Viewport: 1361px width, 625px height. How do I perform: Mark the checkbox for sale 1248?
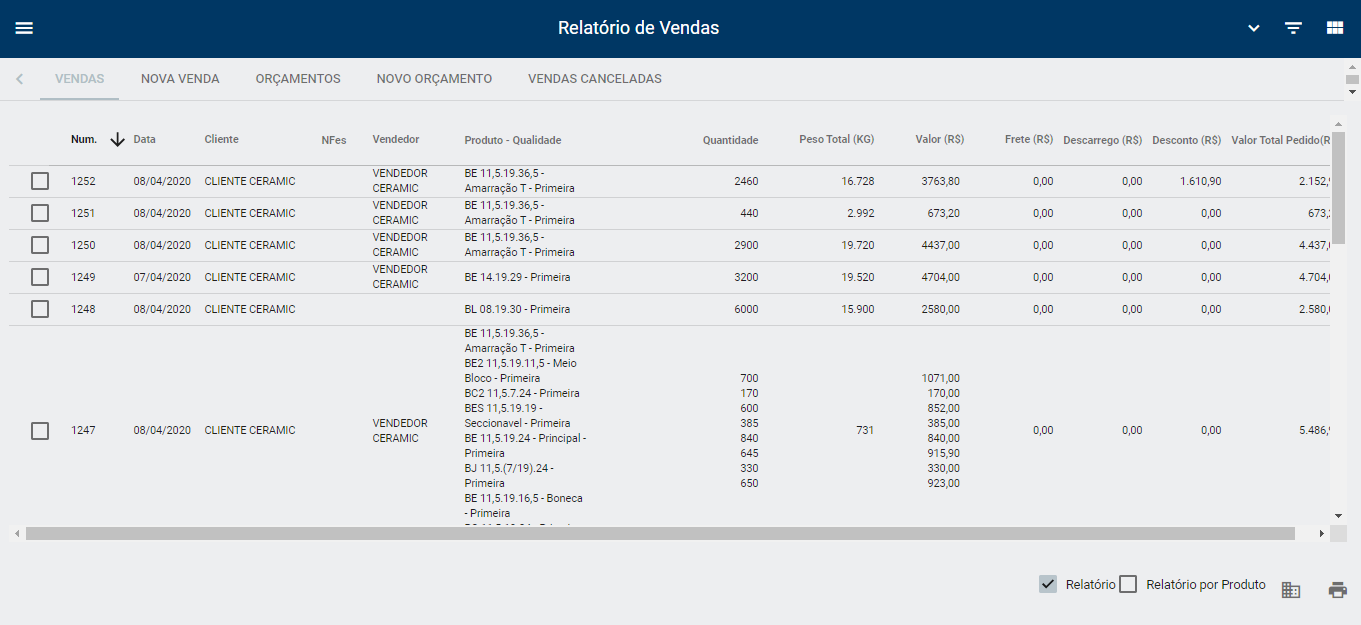pos(40,309)
